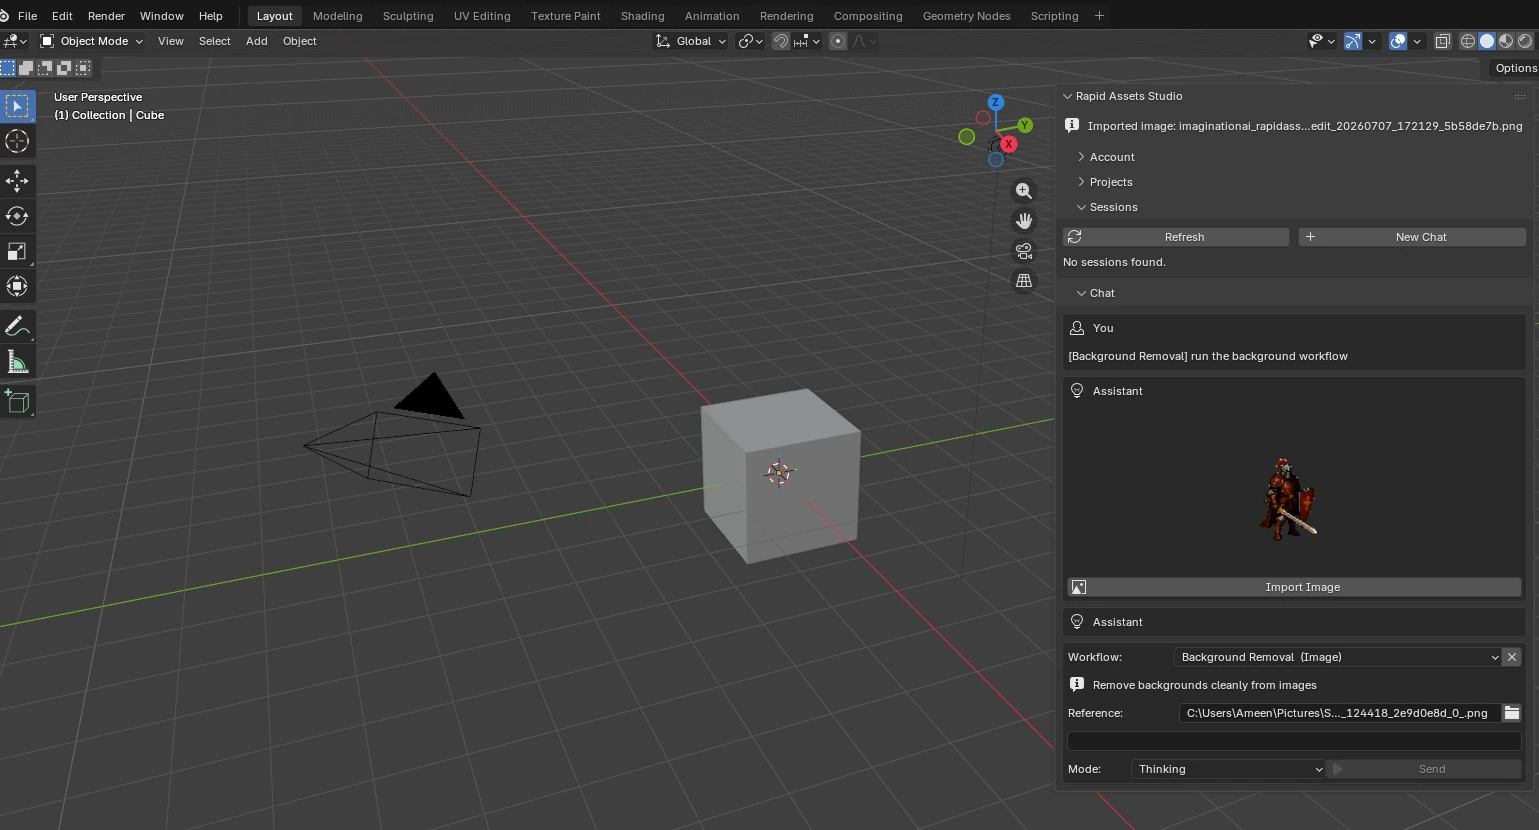This screenshot has height=830, width=1539.
Task: Browse for reference image folder icon
Action: 1512,713
